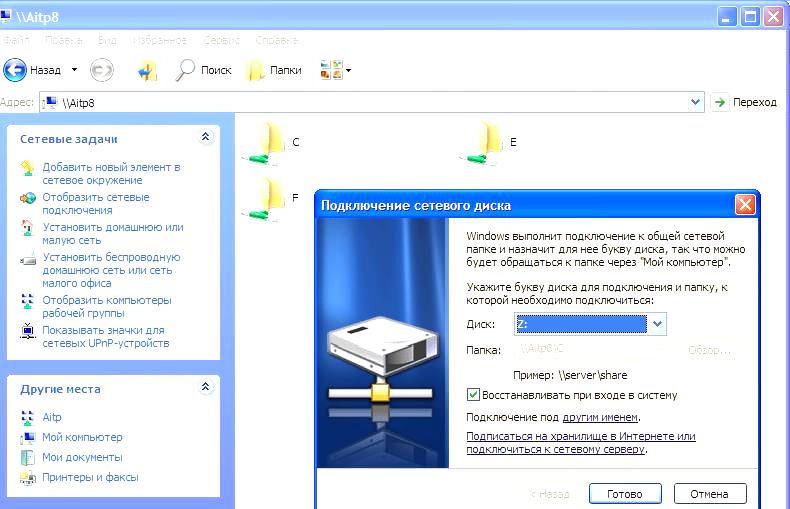Click the network connections globe icon
This screenshot has width=790, height=509.
28,198
